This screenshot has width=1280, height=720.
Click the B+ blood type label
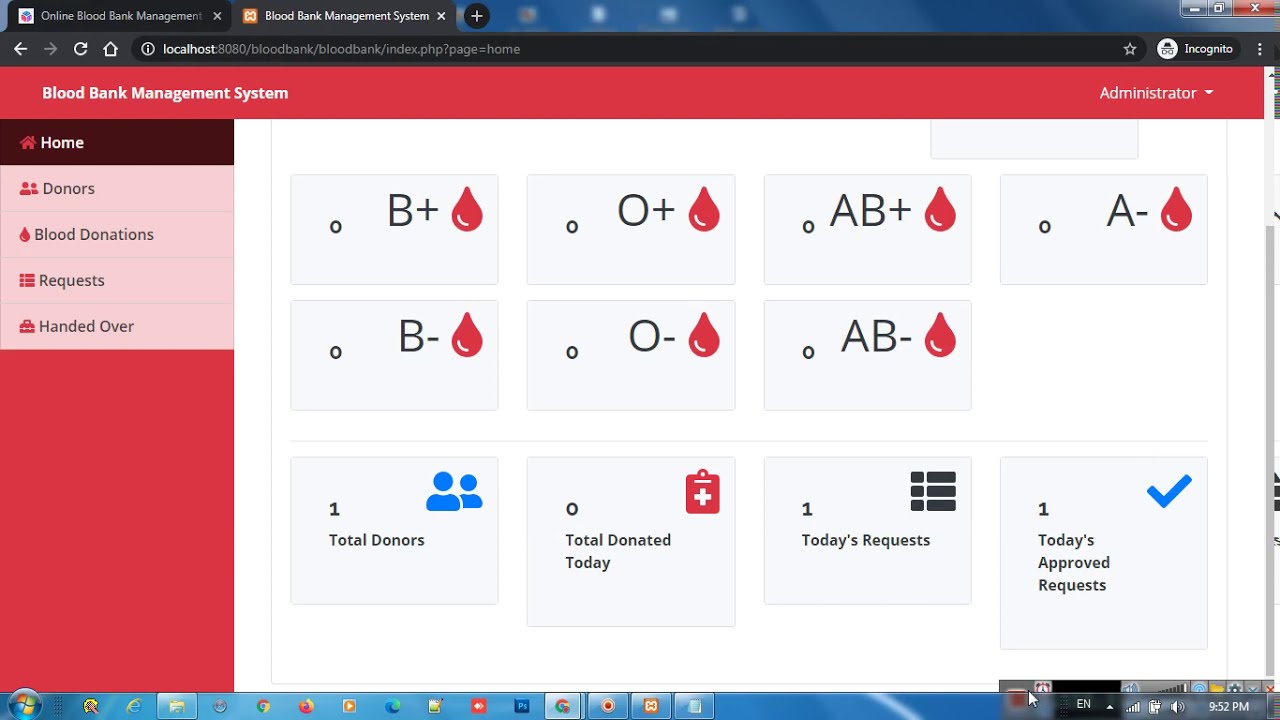[x=413, y=211]
